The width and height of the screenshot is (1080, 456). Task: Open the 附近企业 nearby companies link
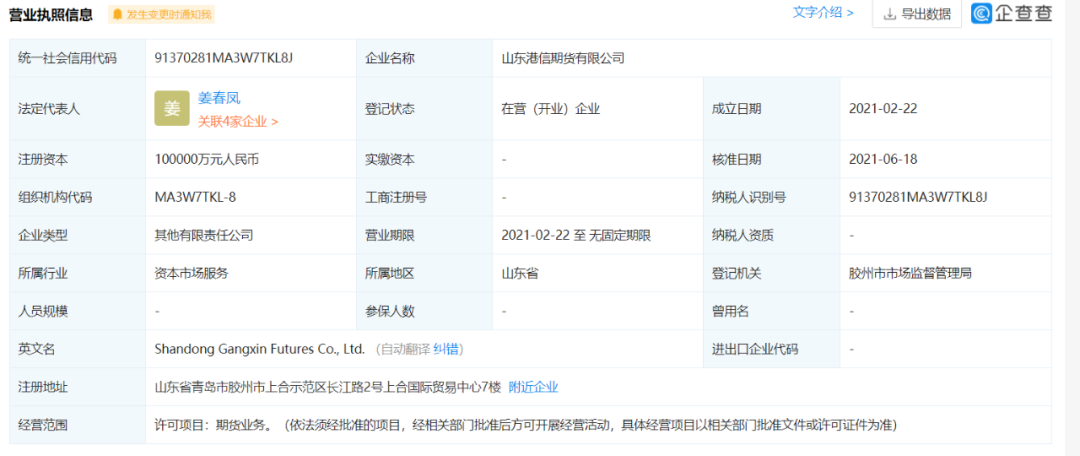pyautogui.click(x=533, y=387)
